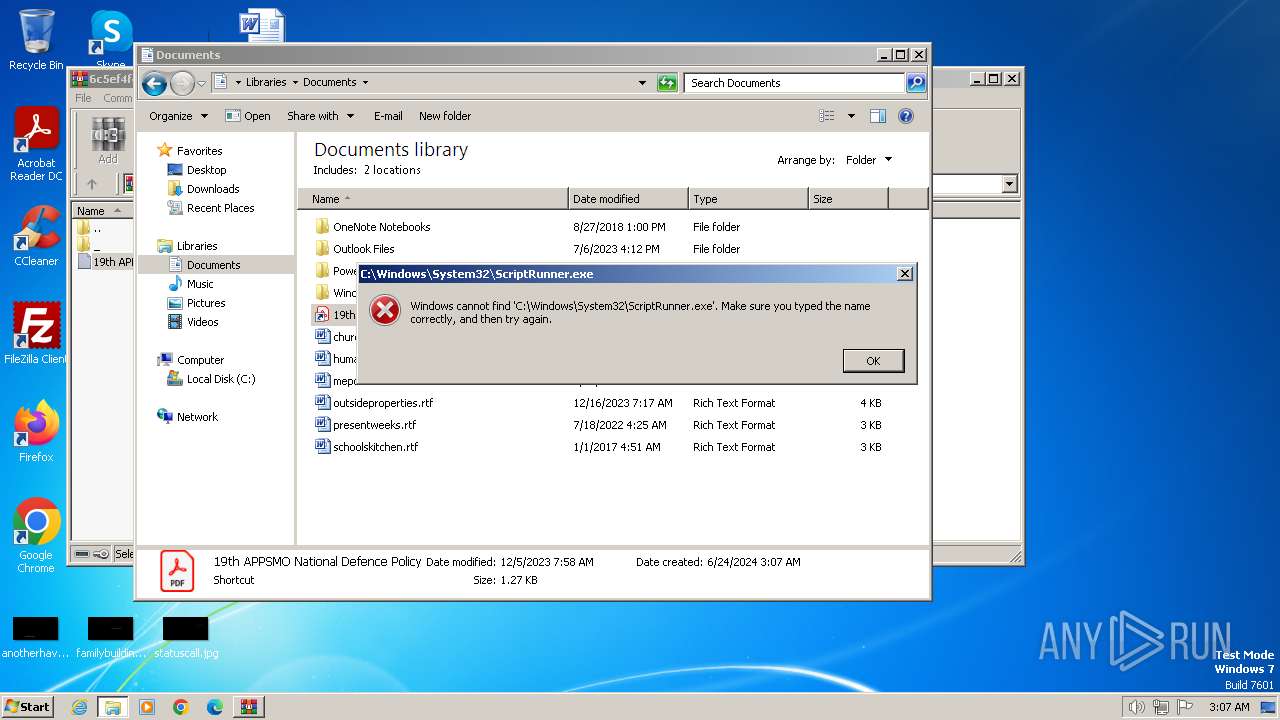Screen dimensions: 1280x720
Task: Sort by the Name column header
Action: [x=433, y=199]
